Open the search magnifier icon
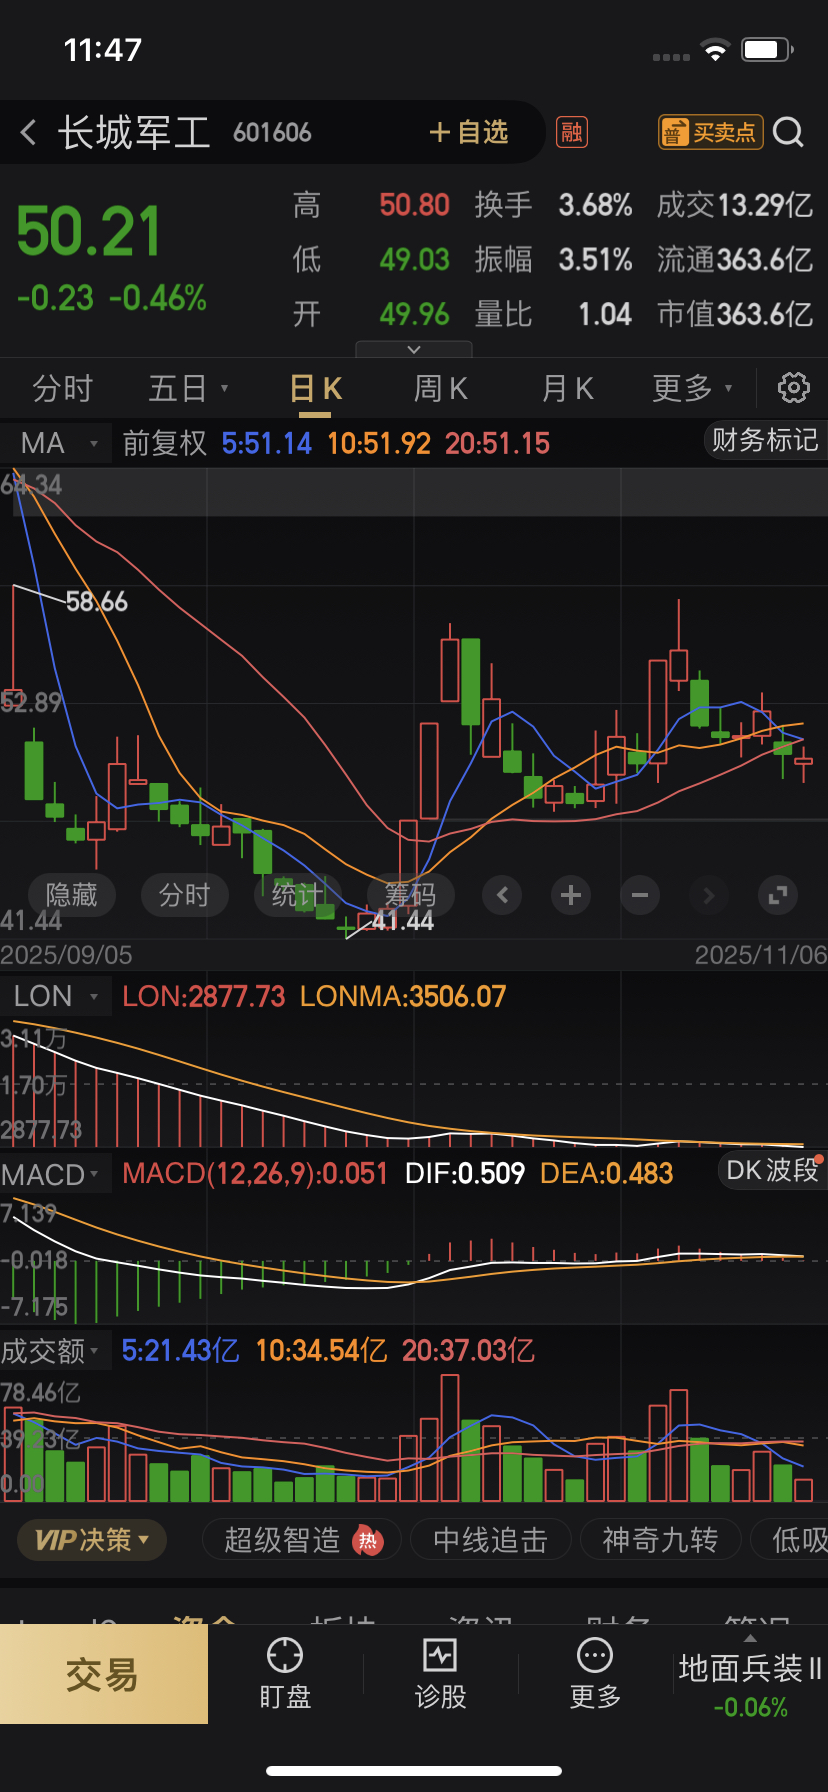Viewport: 828px width, 1792px height. point(788,132)
